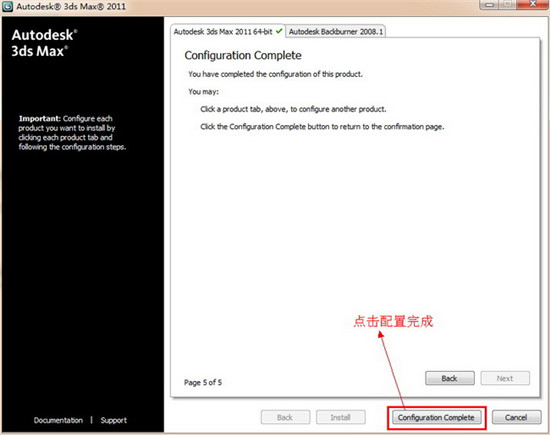Click the Autodesk 3ds Max logo

(x=45, y=43)
